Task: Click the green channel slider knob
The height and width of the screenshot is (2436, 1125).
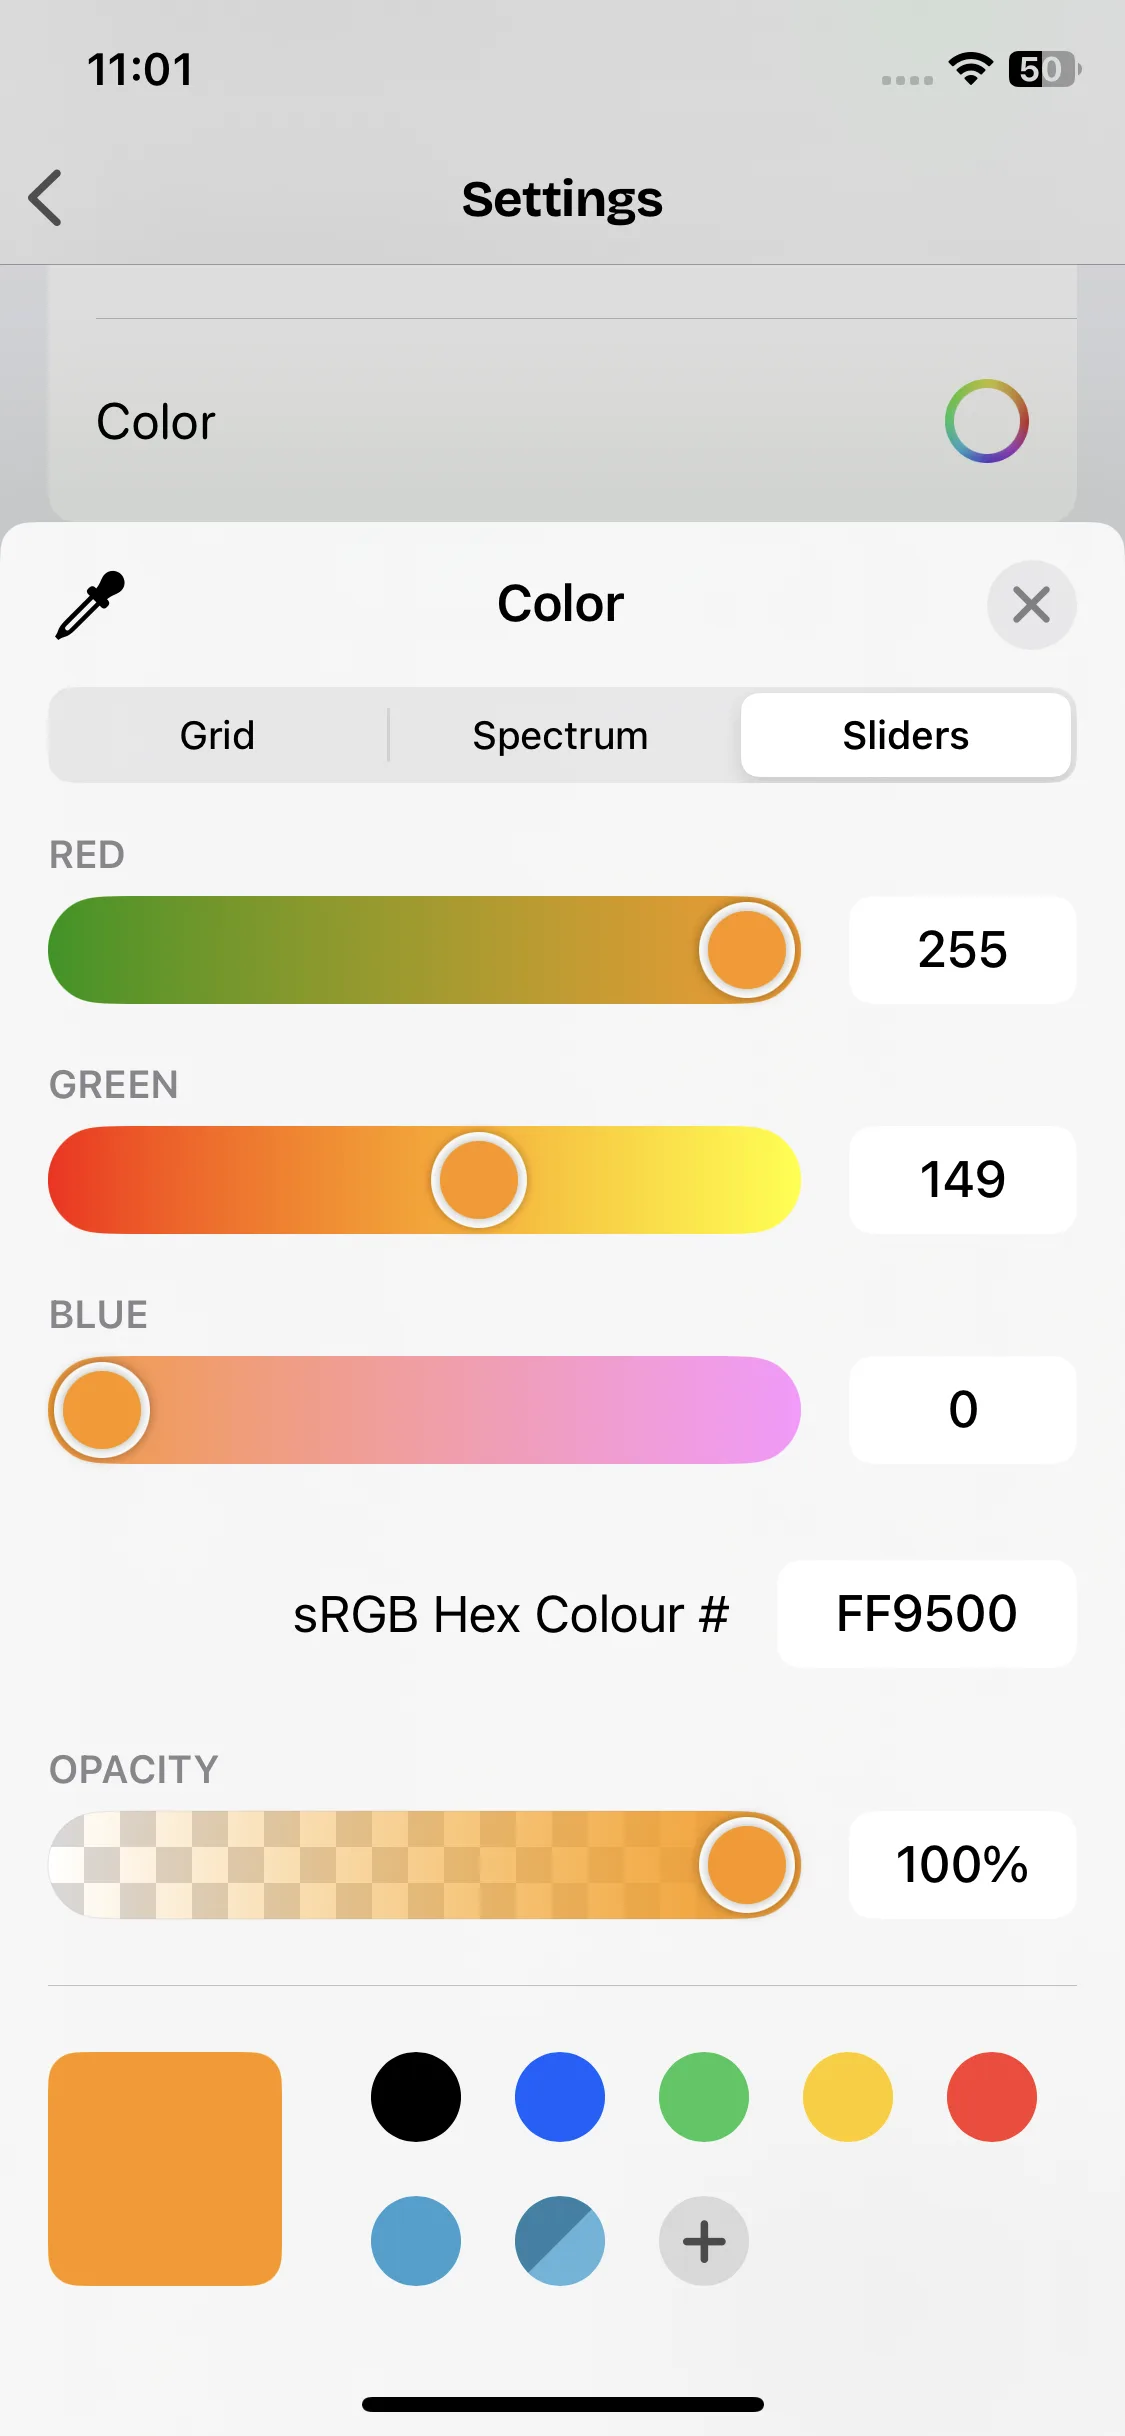Action: 479,1180
